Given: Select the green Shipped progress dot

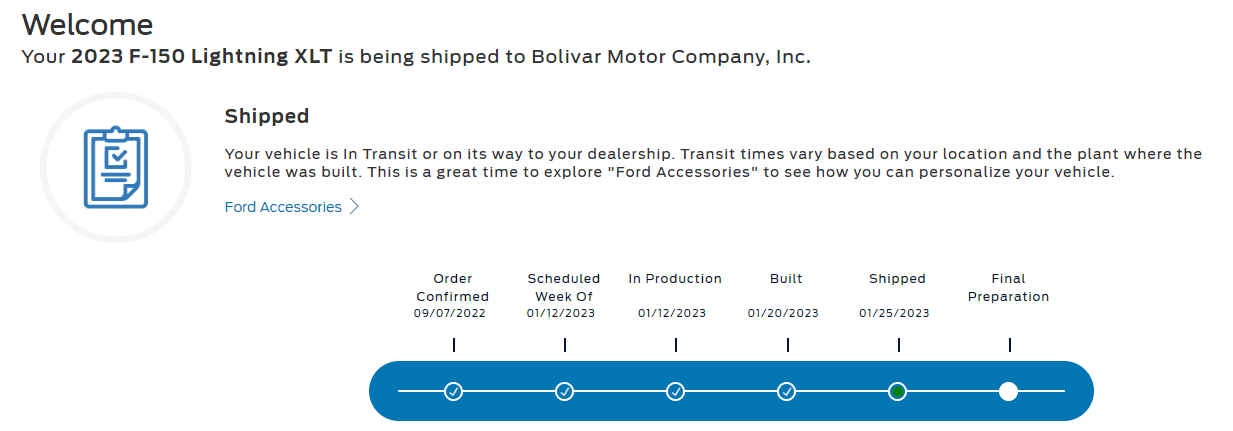Looking at the screenshot, I should 898,391.
